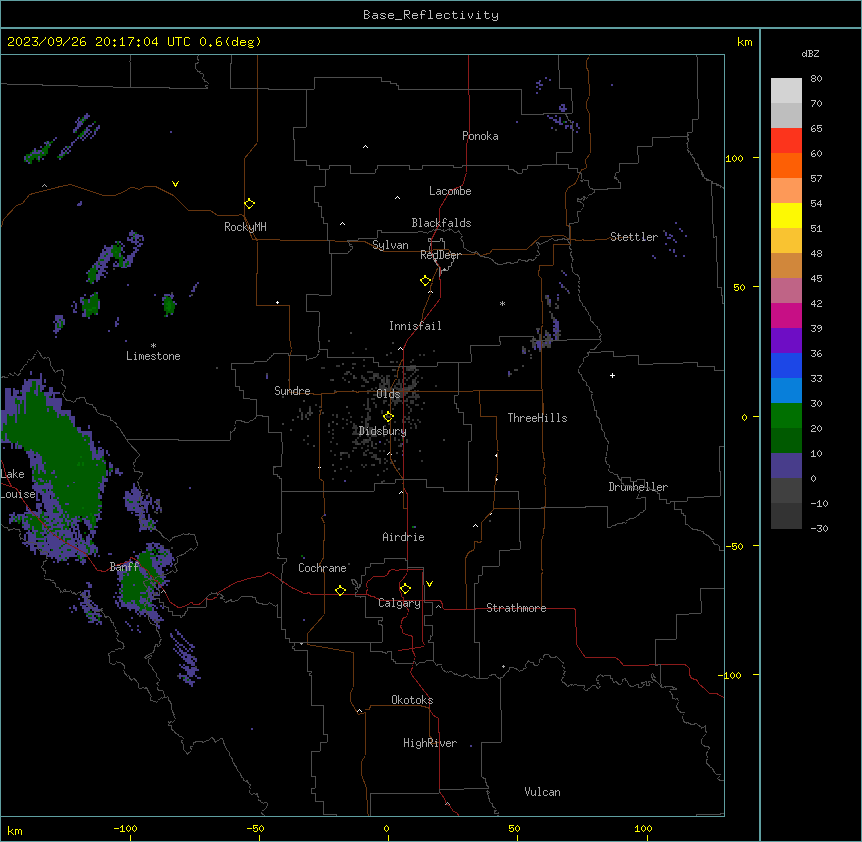Select the 65 dBZ red color swatch

(786, 140)
